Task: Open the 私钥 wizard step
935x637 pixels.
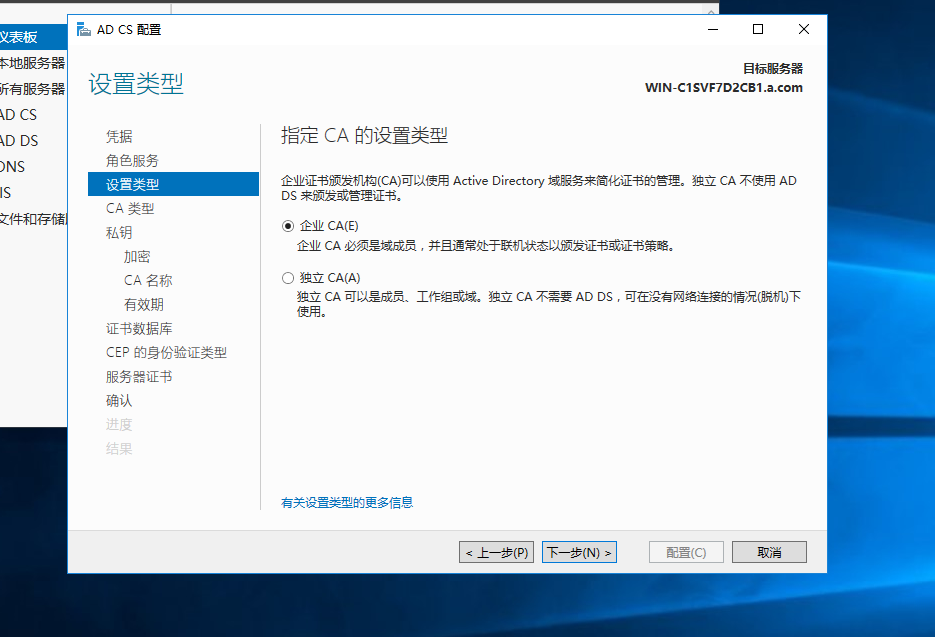Action: (x=119, y=233)
